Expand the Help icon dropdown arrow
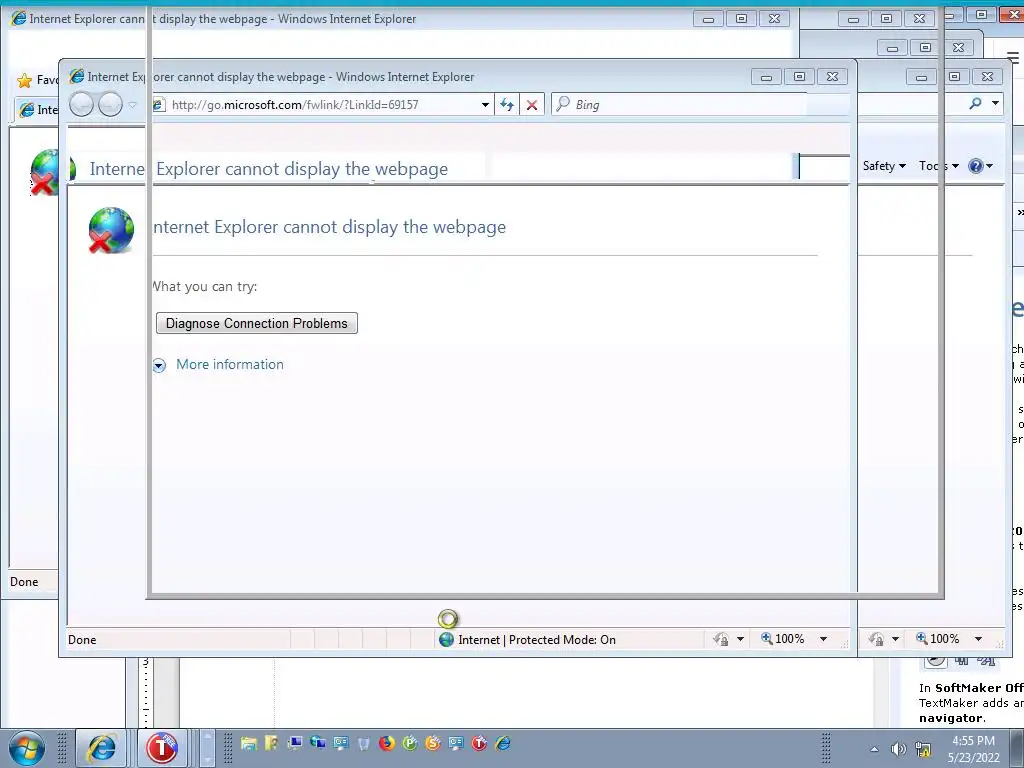 coord(989,166)
